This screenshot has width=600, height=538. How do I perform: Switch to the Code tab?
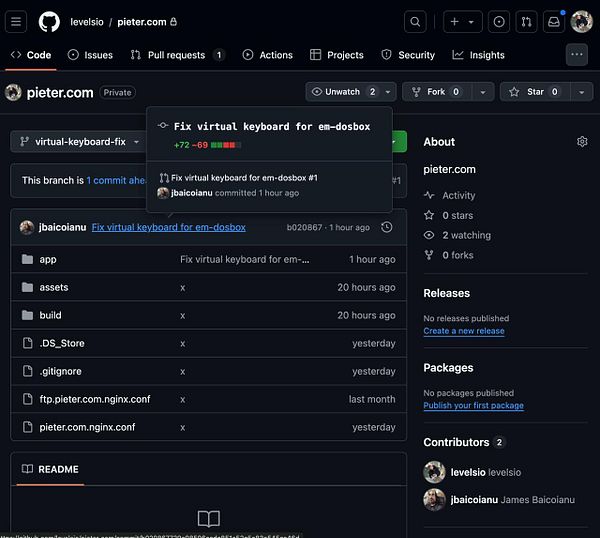pyautogui.click(x=31, y=55)
